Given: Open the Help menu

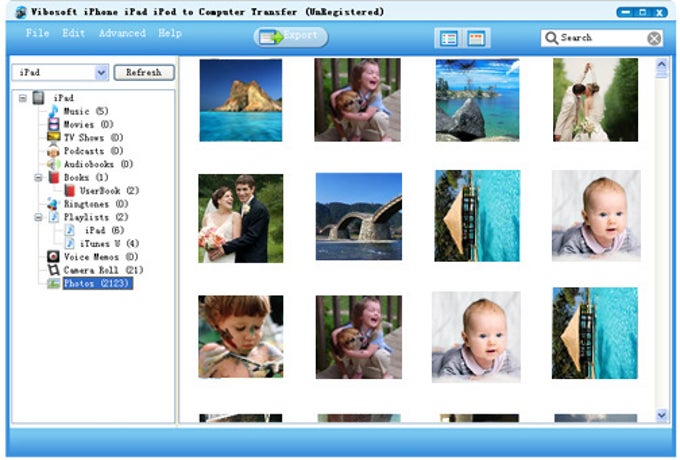Looking at the screenshot, I should point(170,33).
